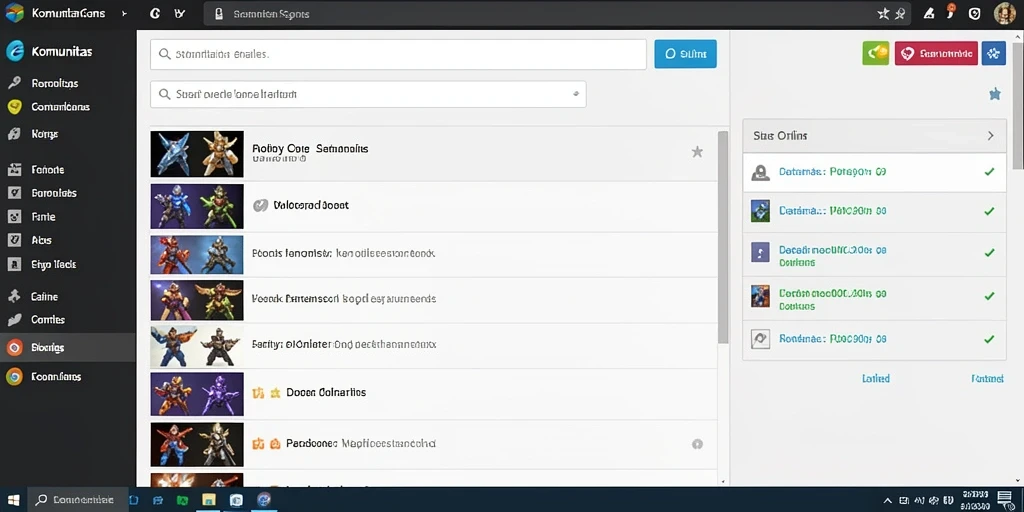
Task: Focus the top search field in the main area
Action: point(398,54)
